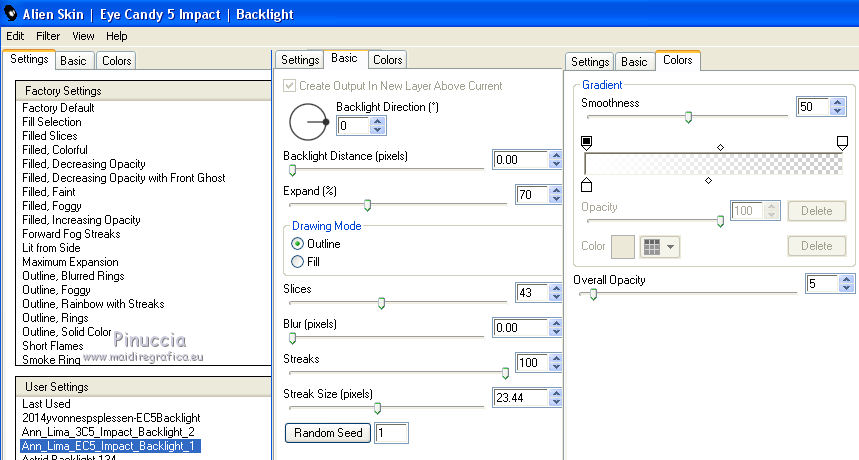Viewport: 859px width, 460px height.
Task: Select Forward Fog Streaks preset
Action: pos(71,234)
